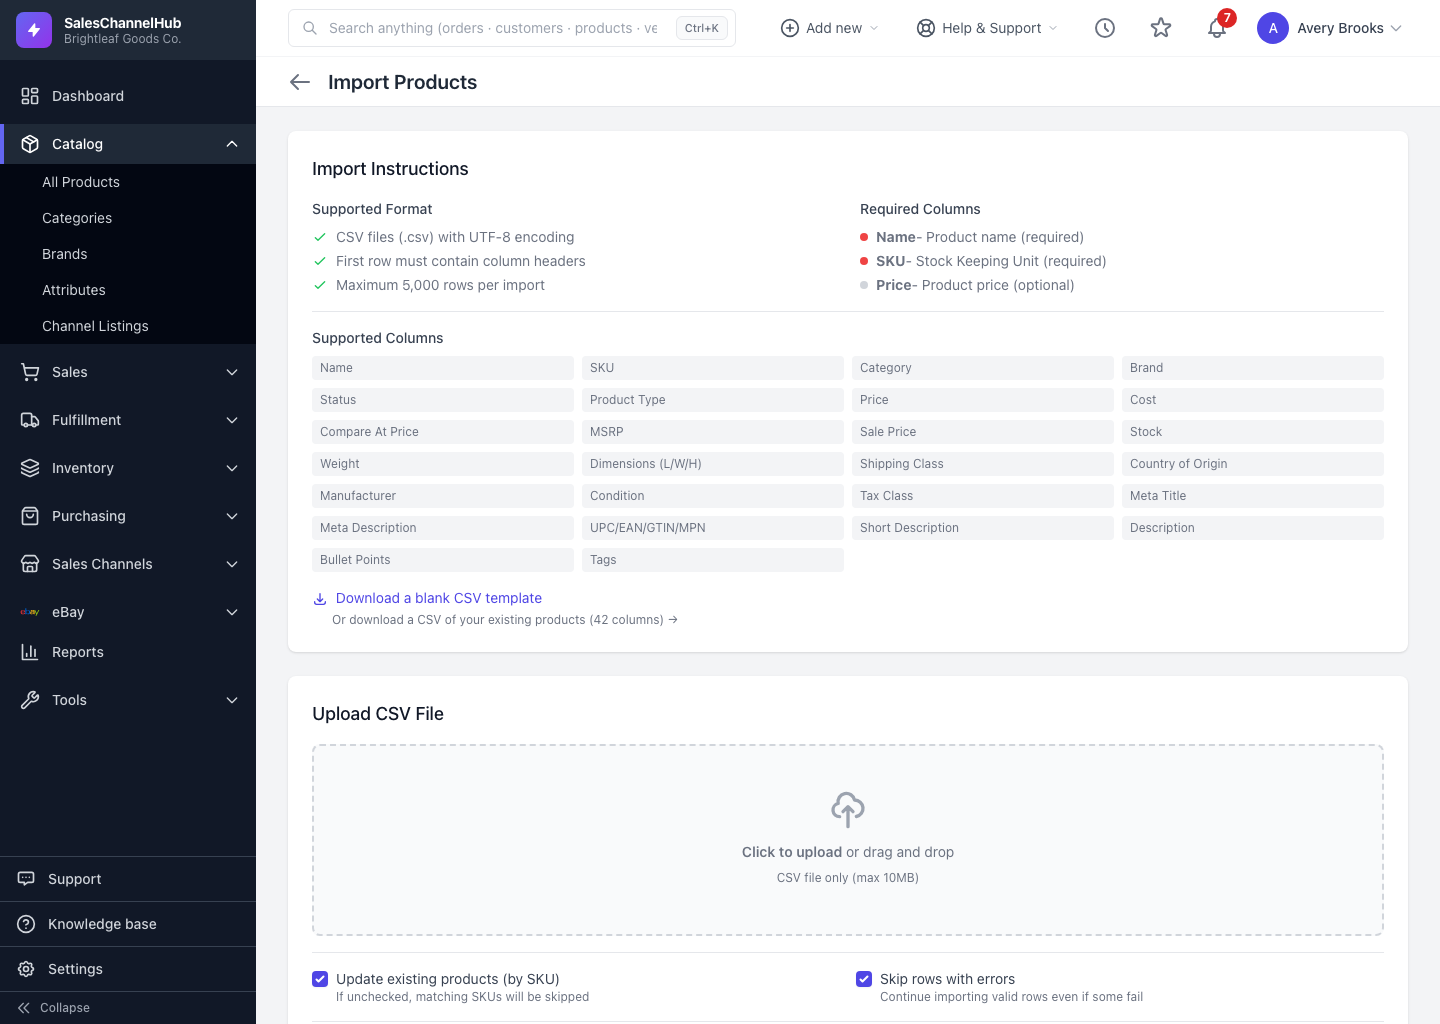Open the Avery Brooks account dropdown arrow
This screenshot has height=1024, width=1440.
(1396, 28)
